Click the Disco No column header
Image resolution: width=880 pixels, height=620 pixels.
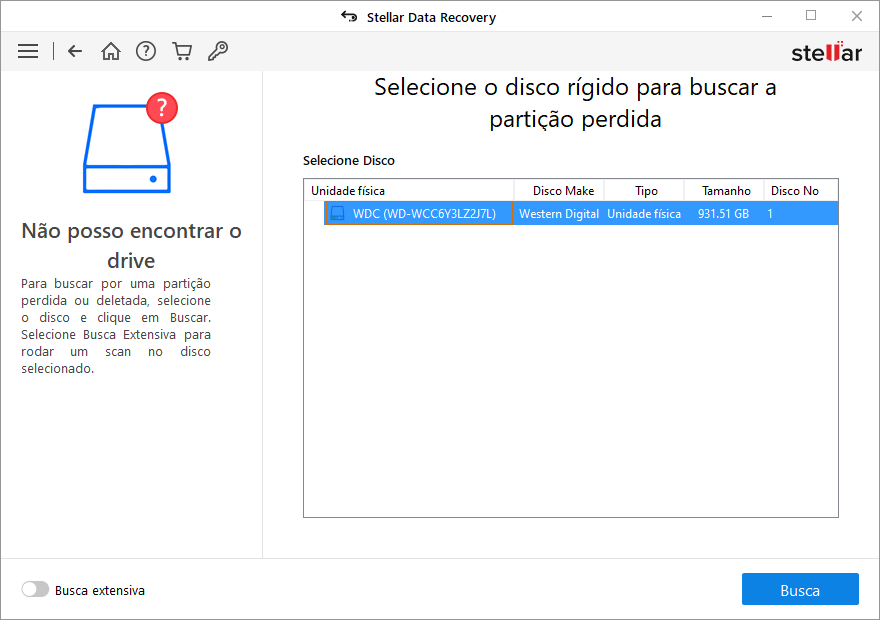click(x=801, y=191)
